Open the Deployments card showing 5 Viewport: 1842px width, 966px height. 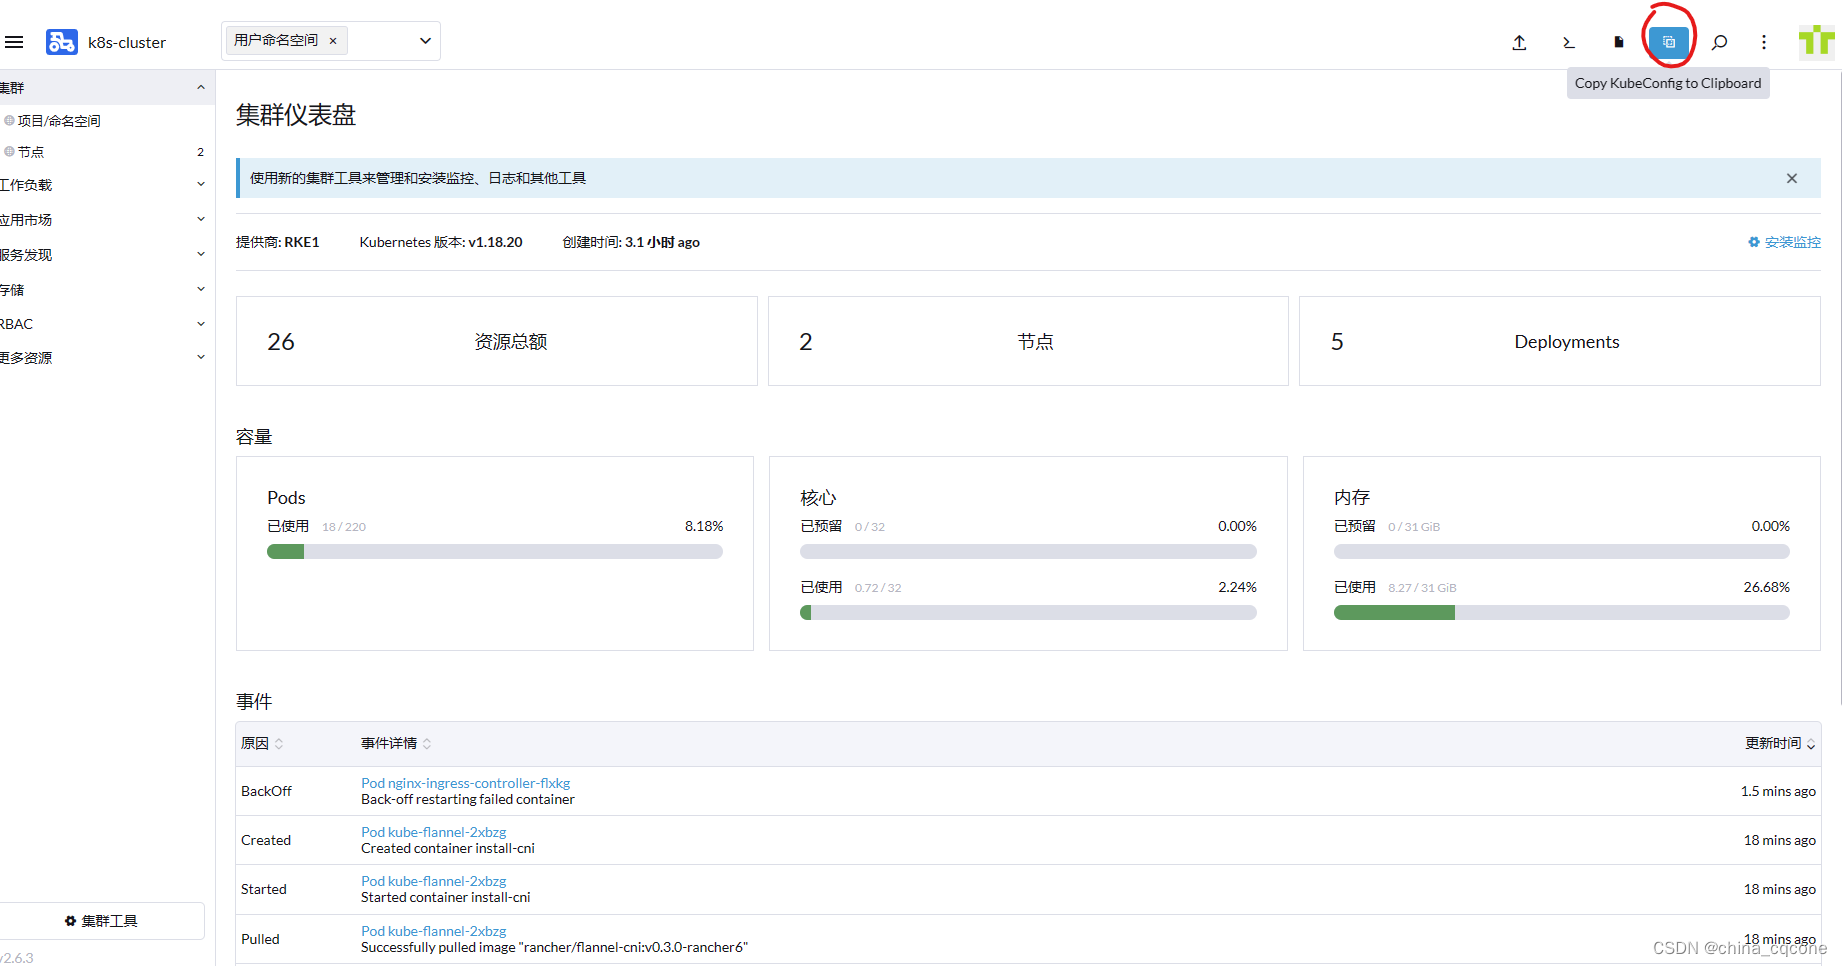click(1560, 341)
